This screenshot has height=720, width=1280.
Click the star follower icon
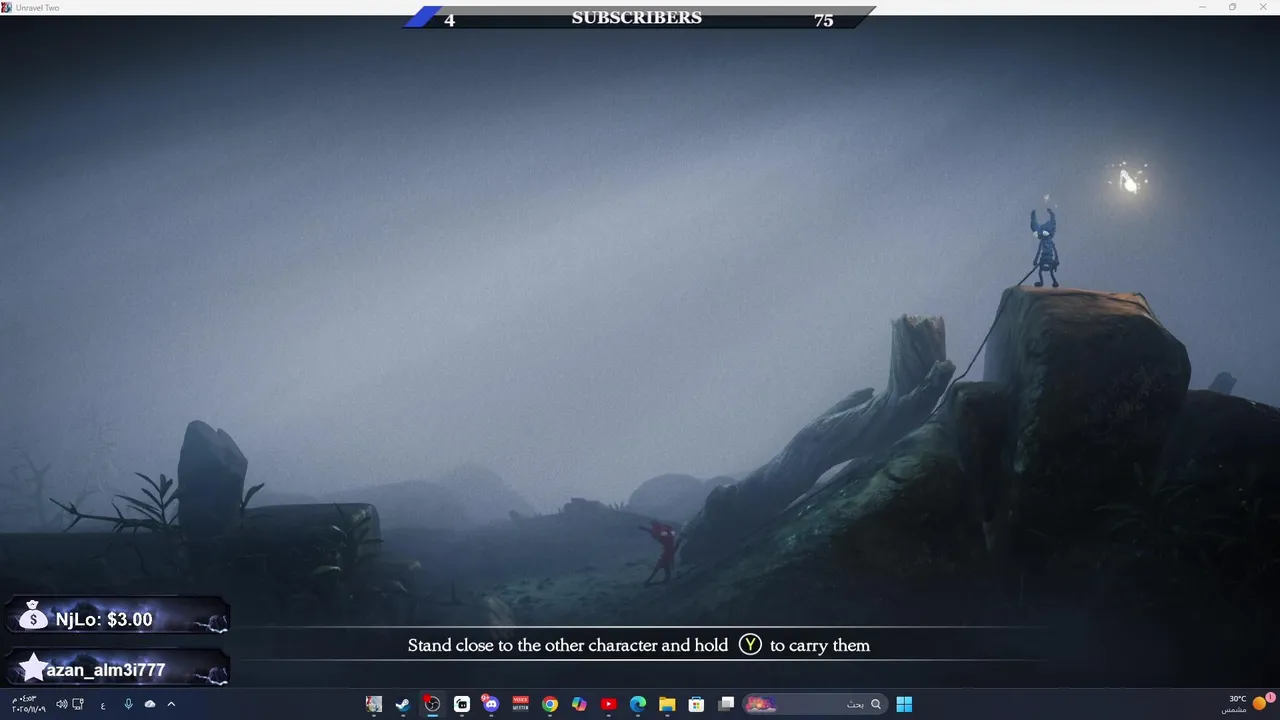click(33, 667)
